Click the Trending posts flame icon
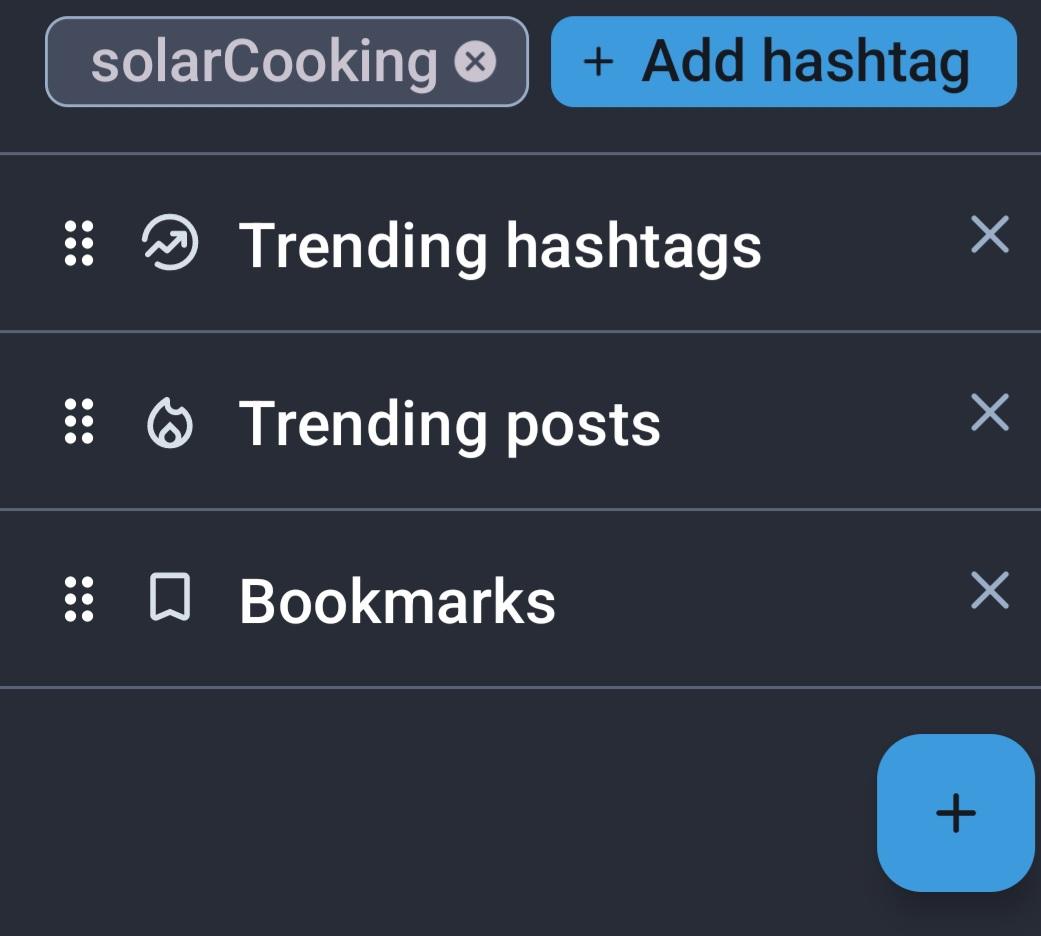The height and width of the screenshot is (936, 1041). tap(170, 423)
